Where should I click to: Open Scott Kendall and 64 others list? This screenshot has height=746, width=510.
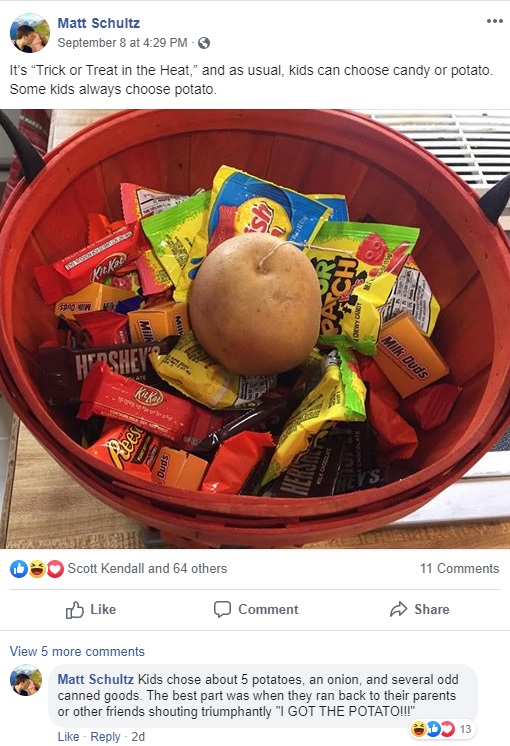[147, 568]
